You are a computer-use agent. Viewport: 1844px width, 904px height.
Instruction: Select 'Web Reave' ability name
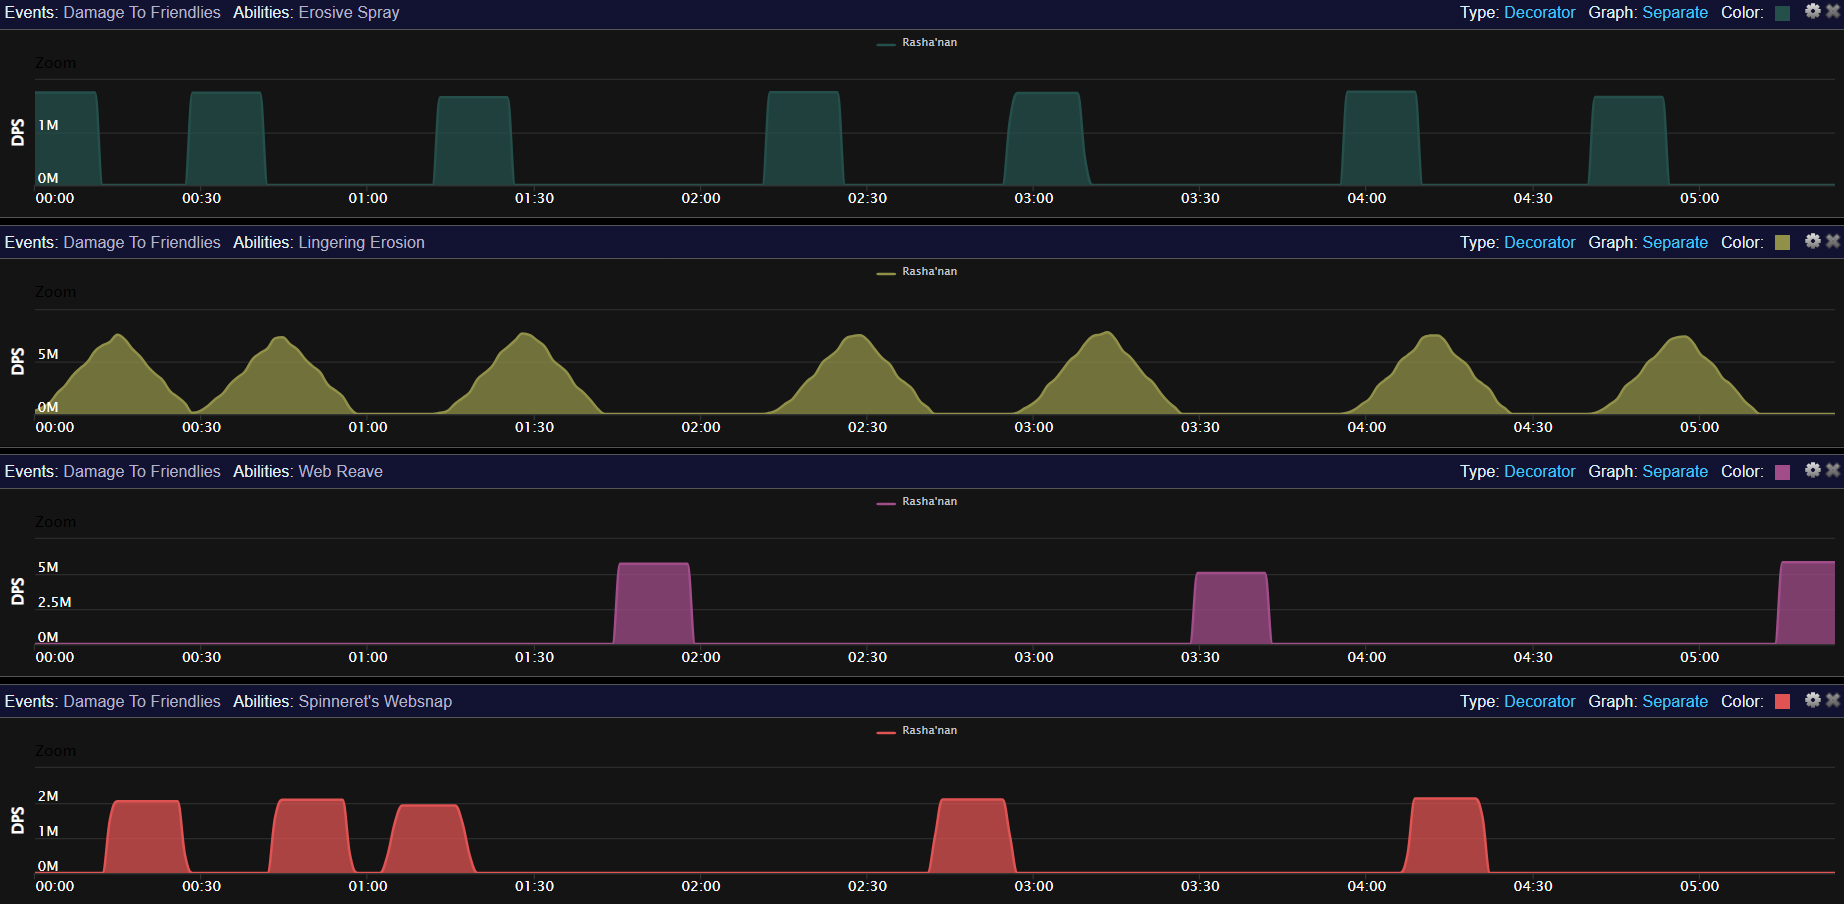click(x=340, y=472)
